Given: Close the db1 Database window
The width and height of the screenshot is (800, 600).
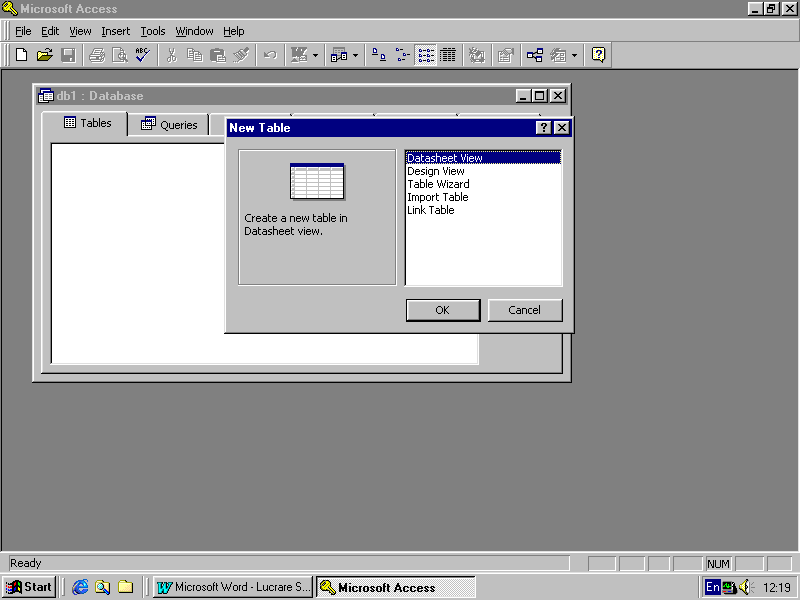Looking at the screenshot, I should 558,96.
